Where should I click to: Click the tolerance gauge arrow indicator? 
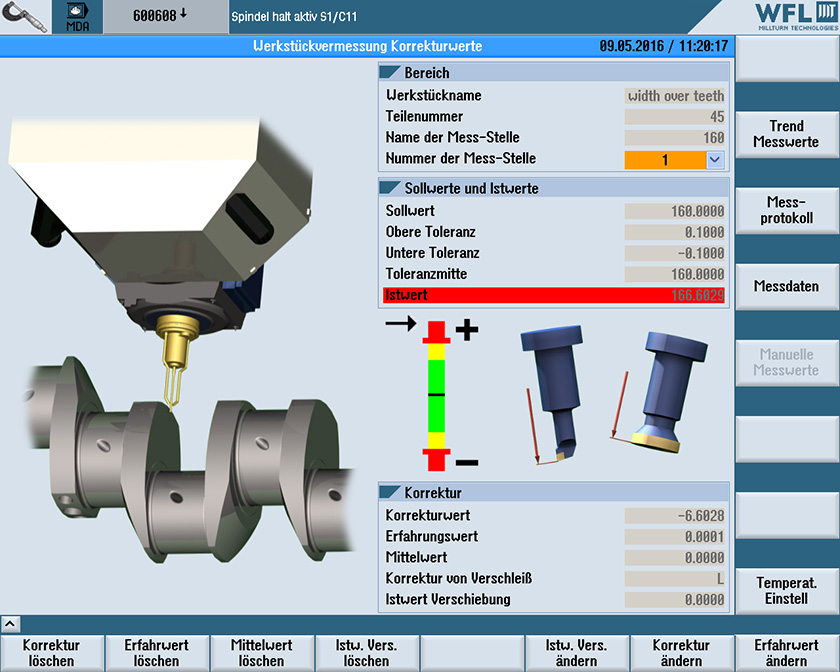[400, 324]
